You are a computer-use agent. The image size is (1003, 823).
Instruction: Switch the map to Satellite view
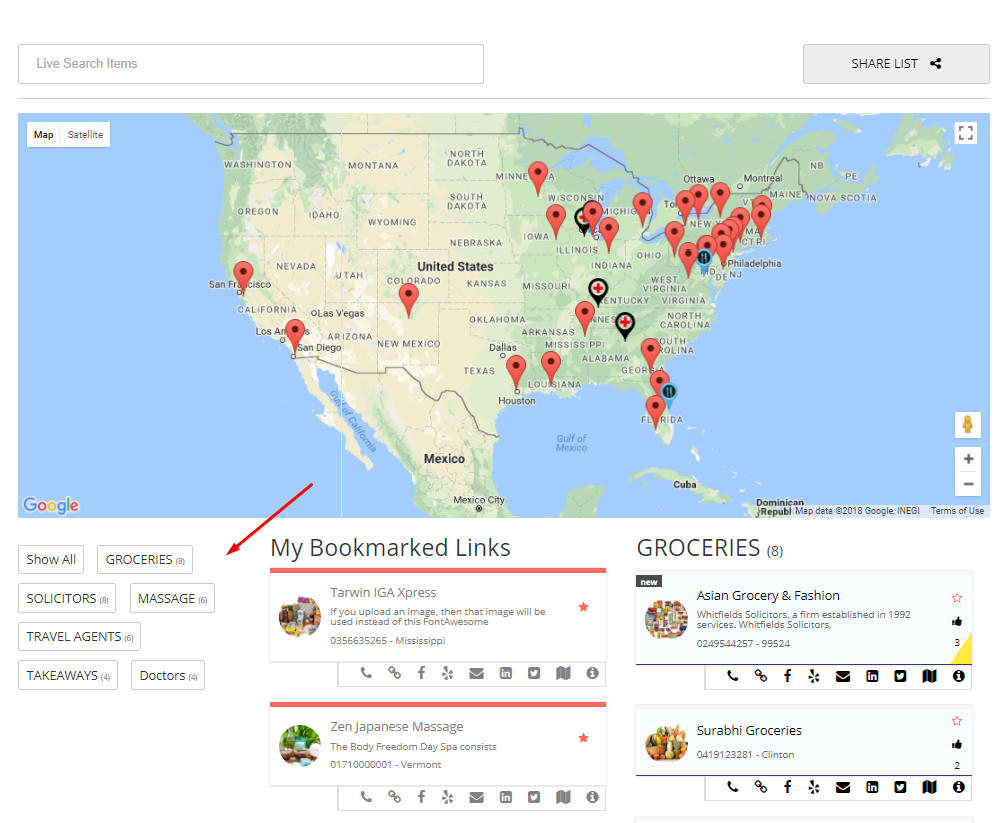85,135
